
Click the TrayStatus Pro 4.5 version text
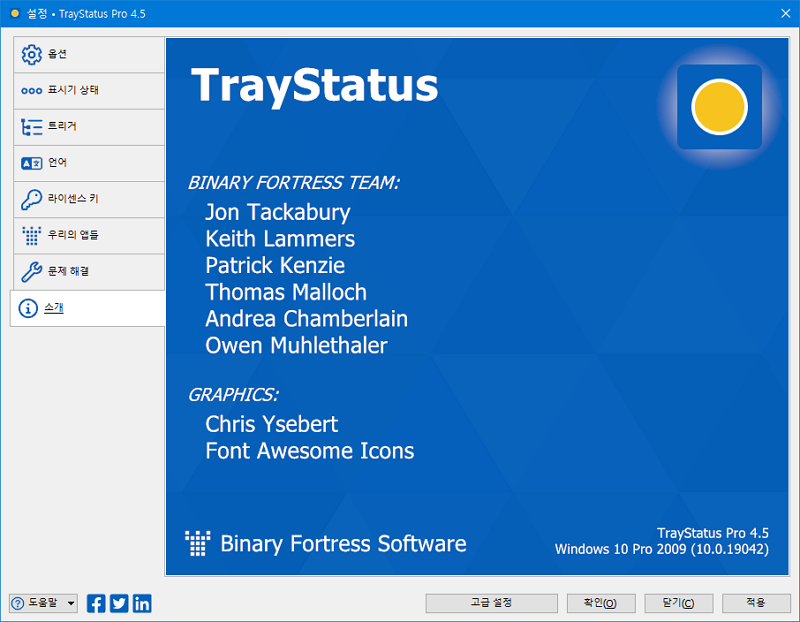713,533
